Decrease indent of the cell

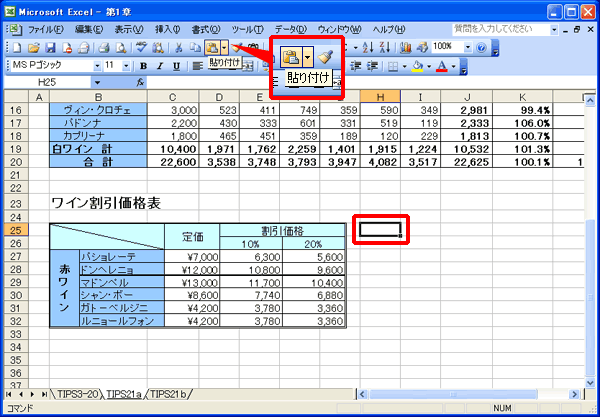click(x=356, y=67)
